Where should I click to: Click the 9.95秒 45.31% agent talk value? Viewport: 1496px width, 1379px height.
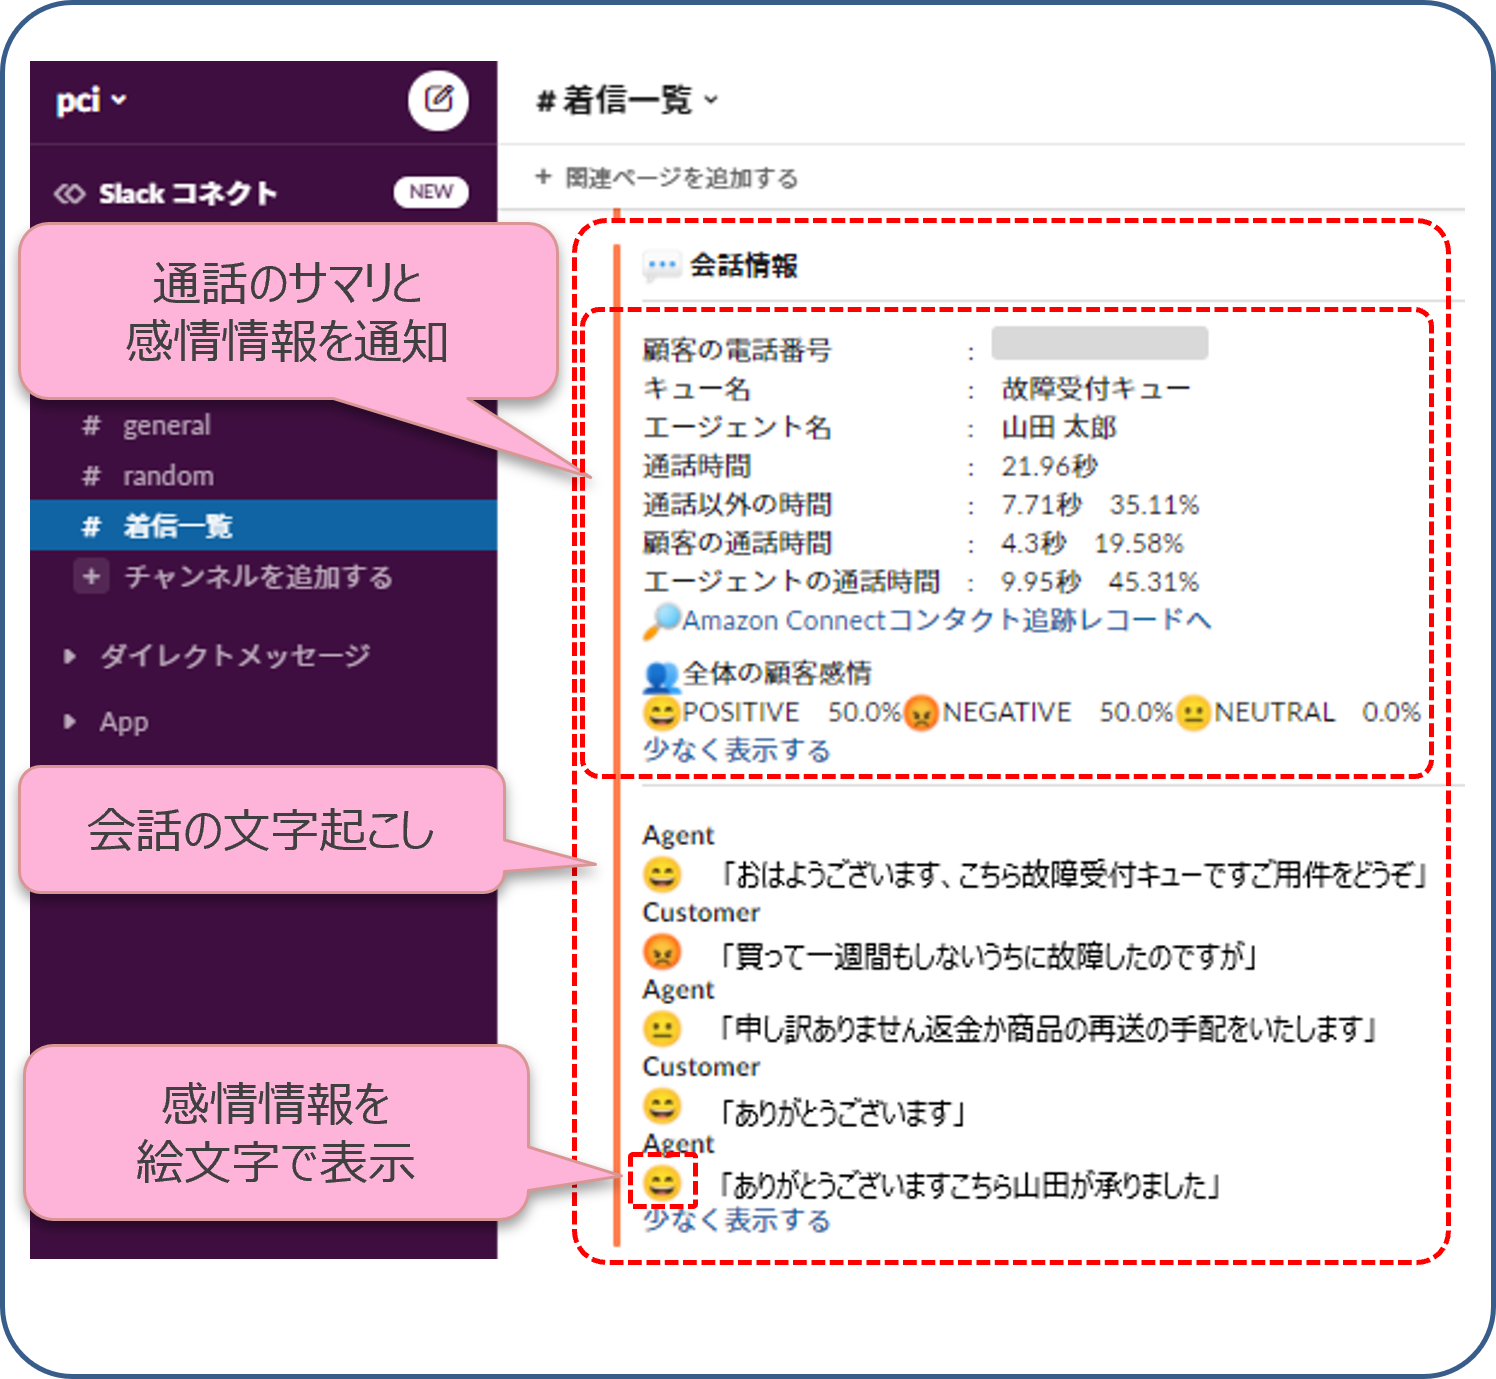(1100, 582)
